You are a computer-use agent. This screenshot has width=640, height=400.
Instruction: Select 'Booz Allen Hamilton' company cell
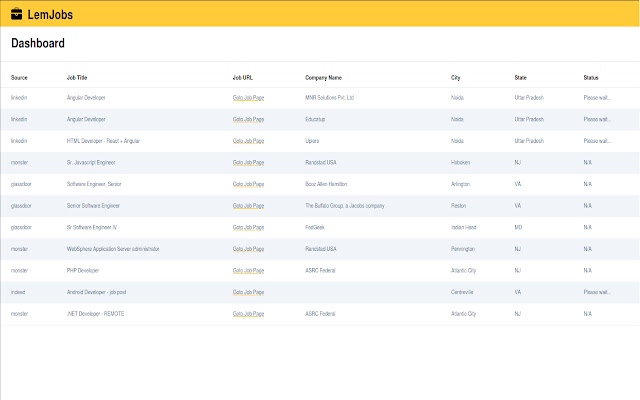[326, 184]
